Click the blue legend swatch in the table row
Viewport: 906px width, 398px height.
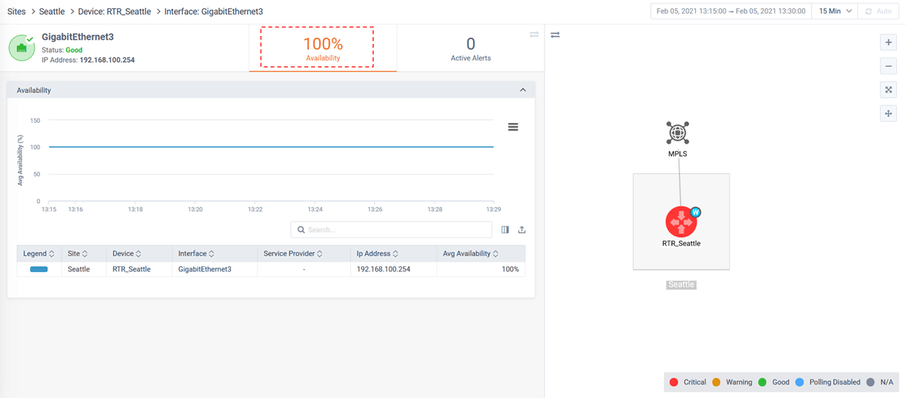[39, 269]
